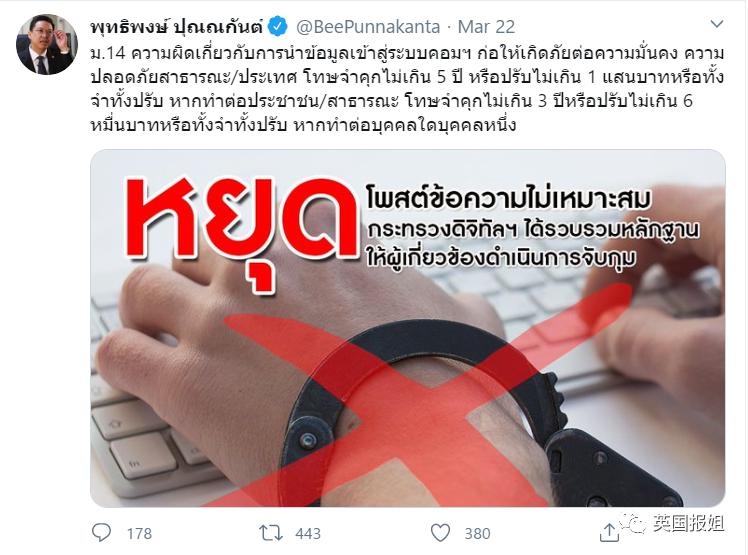The height and width of the screenshot is (555, 748).
Task: Click the last tweet line หมื่นบาทหรือทั้งจำทั้งปรับ
Action: click(188, 125)
